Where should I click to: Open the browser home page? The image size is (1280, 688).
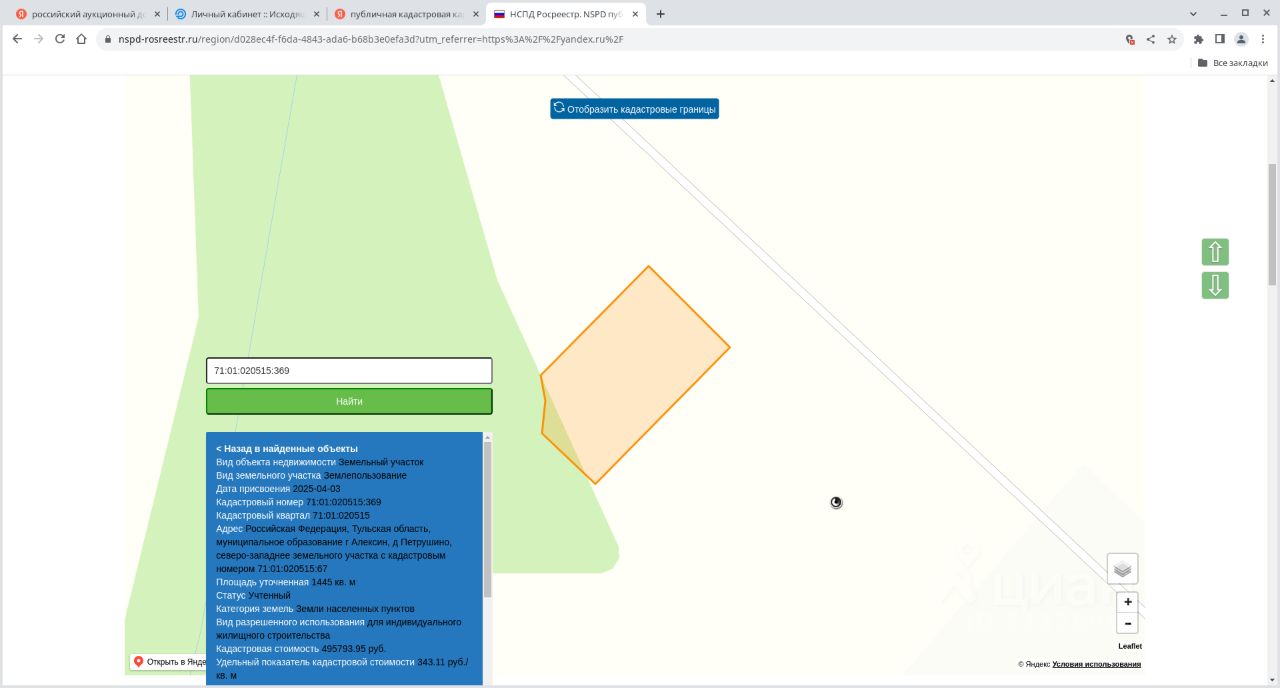(x=81, y=39)
